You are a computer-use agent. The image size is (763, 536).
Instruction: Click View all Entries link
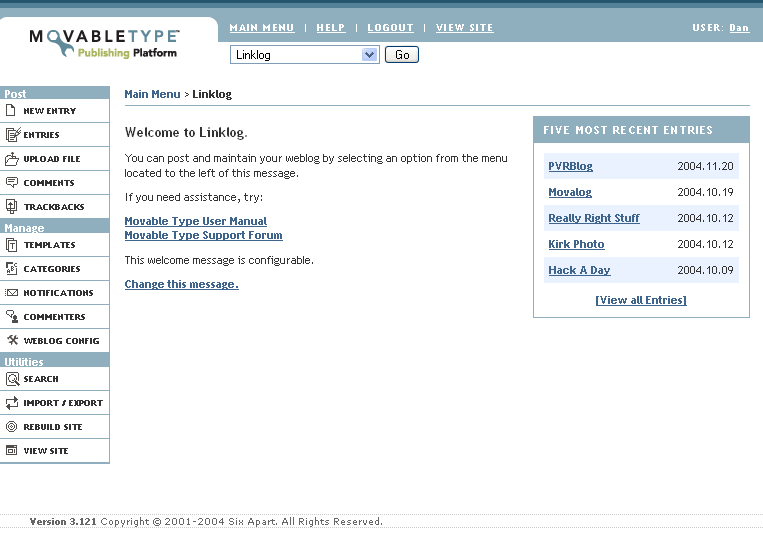point(640,300)
